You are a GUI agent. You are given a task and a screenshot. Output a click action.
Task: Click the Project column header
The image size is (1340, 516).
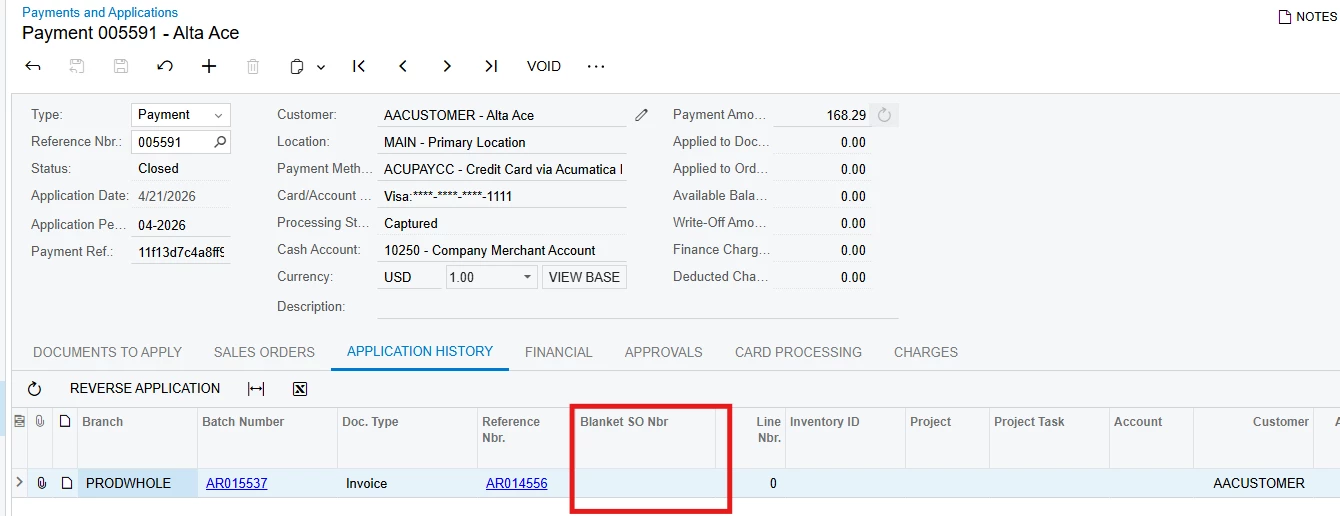(x=948, y=438)
